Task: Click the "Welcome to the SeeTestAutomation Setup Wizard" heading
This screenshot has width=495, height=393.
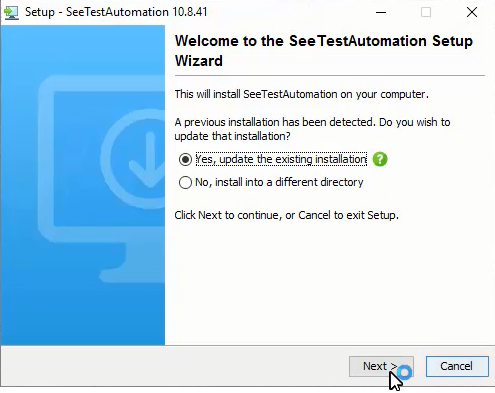Action: [x=324, y=51]
